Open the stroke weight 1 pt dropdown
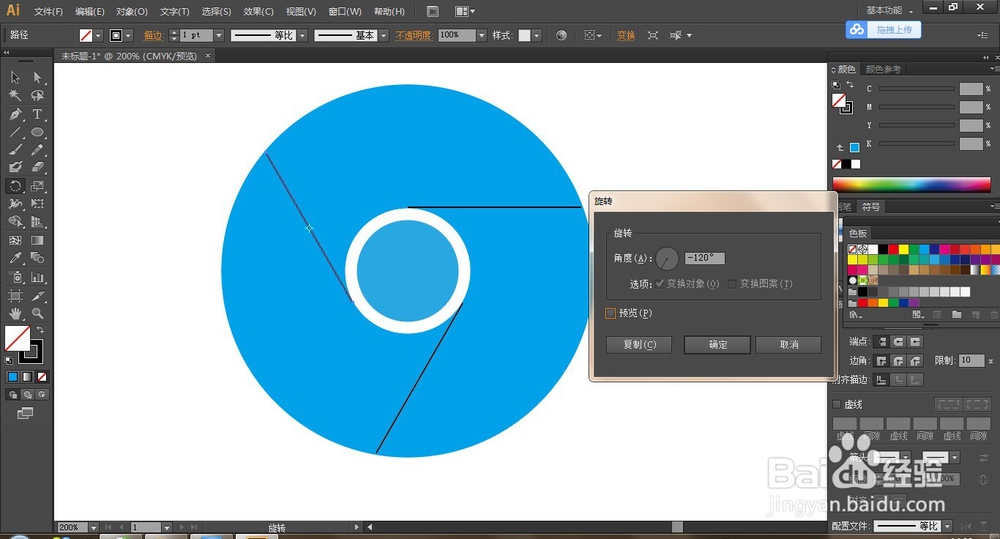 tap(219, 36)
